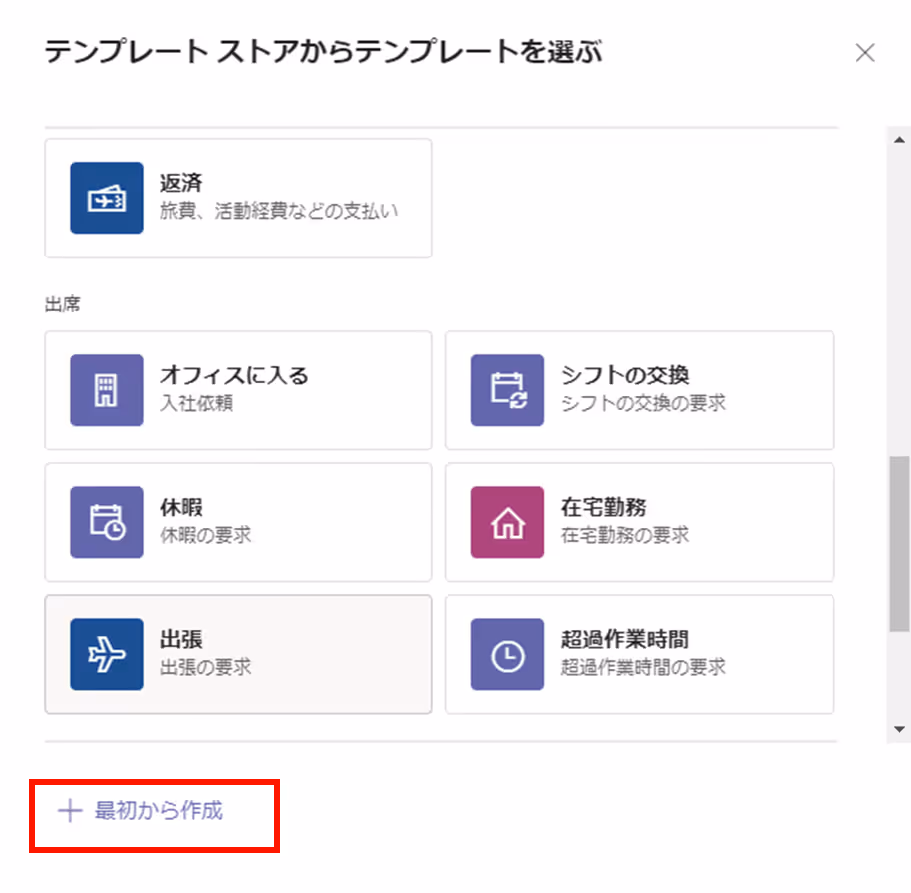Click 最初から作成 to create from scratch

point(159,810)
